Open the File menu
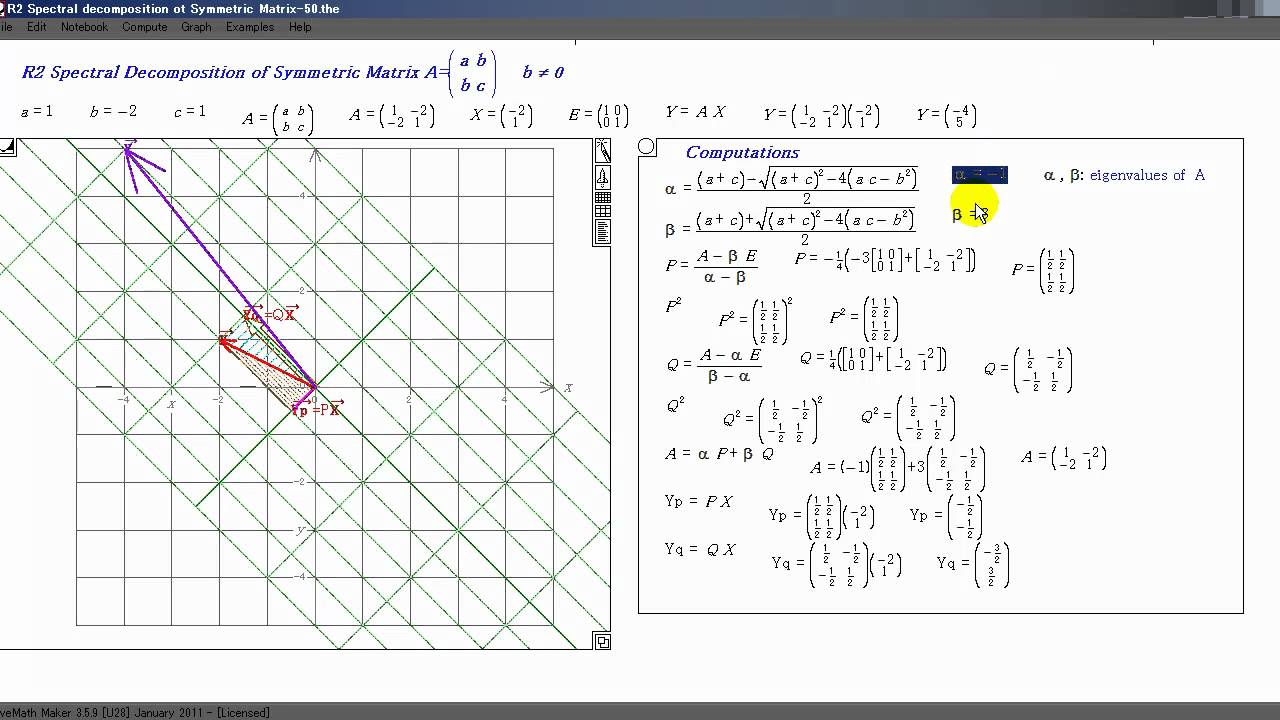 [x=6, y=27]
